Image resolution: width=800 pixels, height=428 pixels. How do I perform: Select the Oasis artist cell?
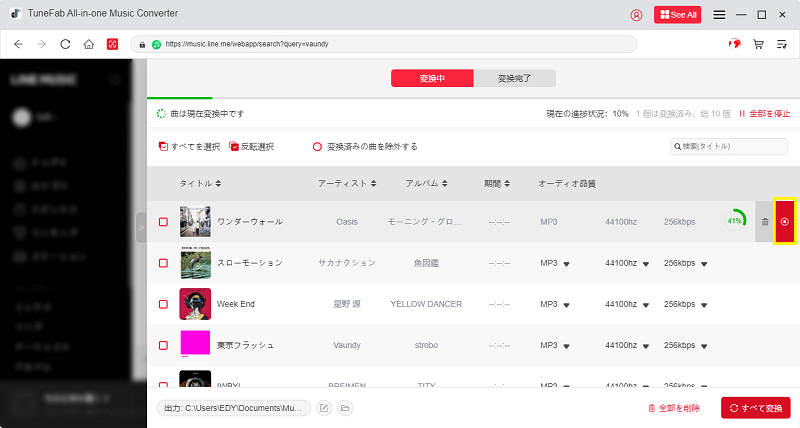(x=347, y=222)
